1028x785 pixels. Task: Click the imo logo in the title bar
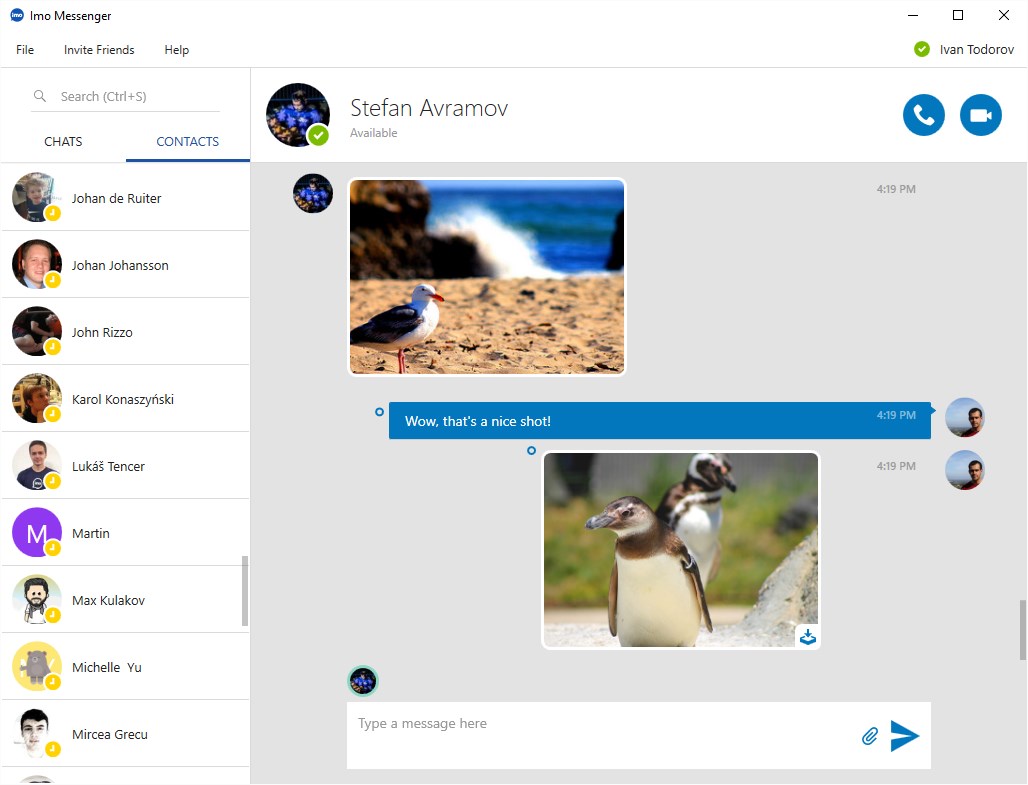tap(14, 15)
